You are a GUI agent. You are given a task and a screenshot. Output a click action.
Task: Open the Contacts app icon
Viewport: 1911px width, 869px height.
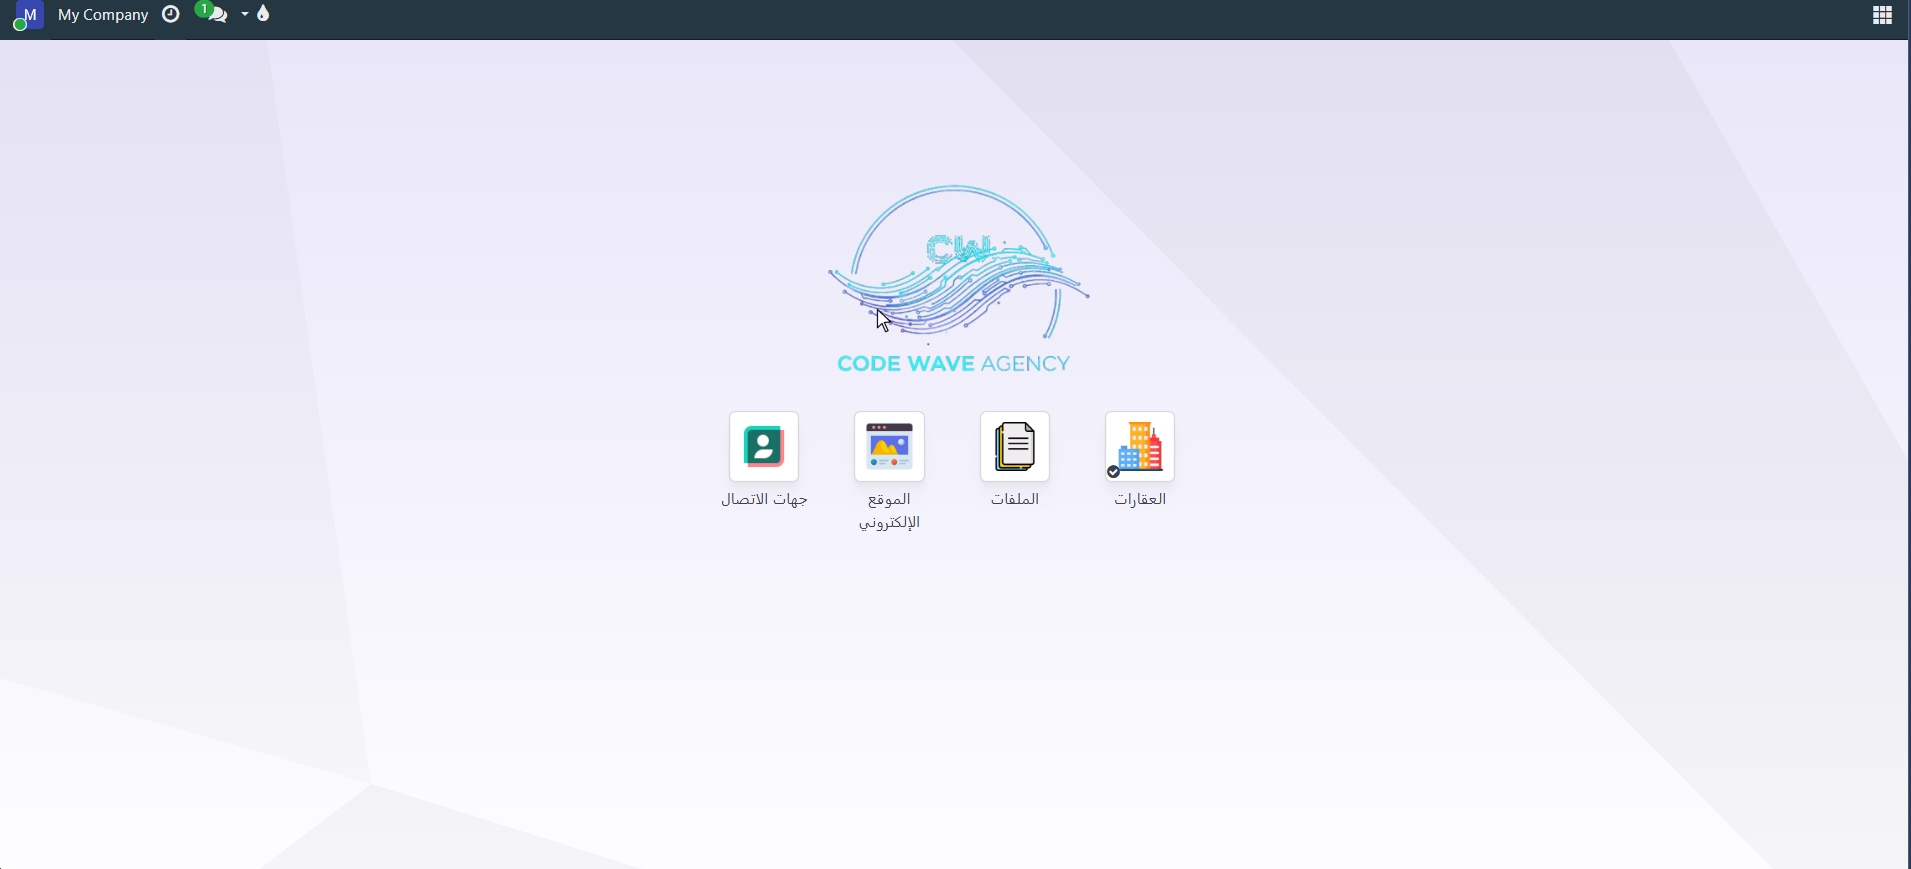(x=764, y=447)
